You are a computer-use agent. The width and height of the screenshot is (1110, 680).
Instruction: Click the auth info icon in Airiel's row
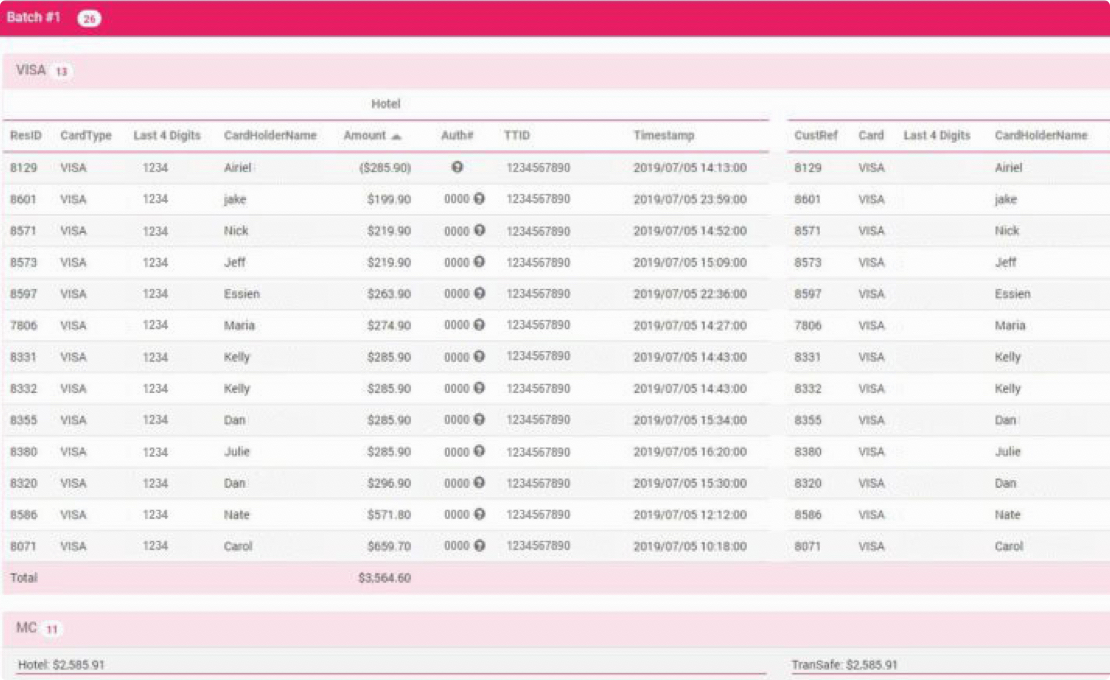(x=457, y=167)
